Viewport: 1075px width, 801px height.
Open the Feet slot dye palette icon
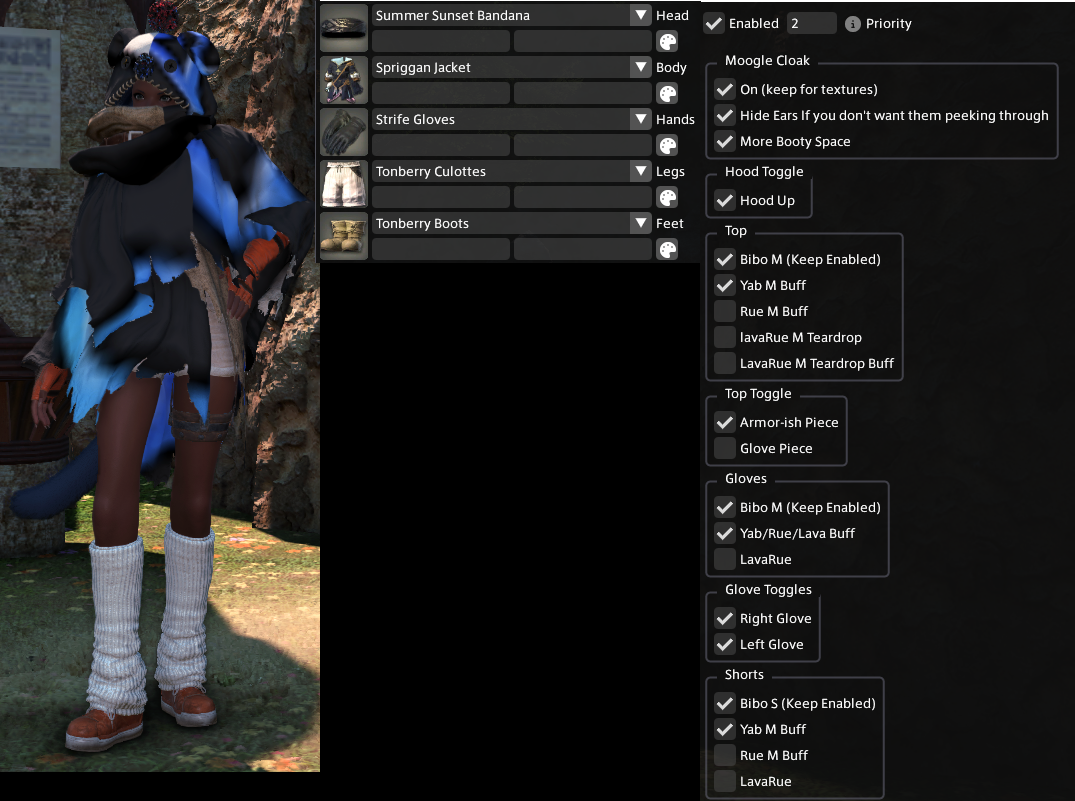(667, 250)
